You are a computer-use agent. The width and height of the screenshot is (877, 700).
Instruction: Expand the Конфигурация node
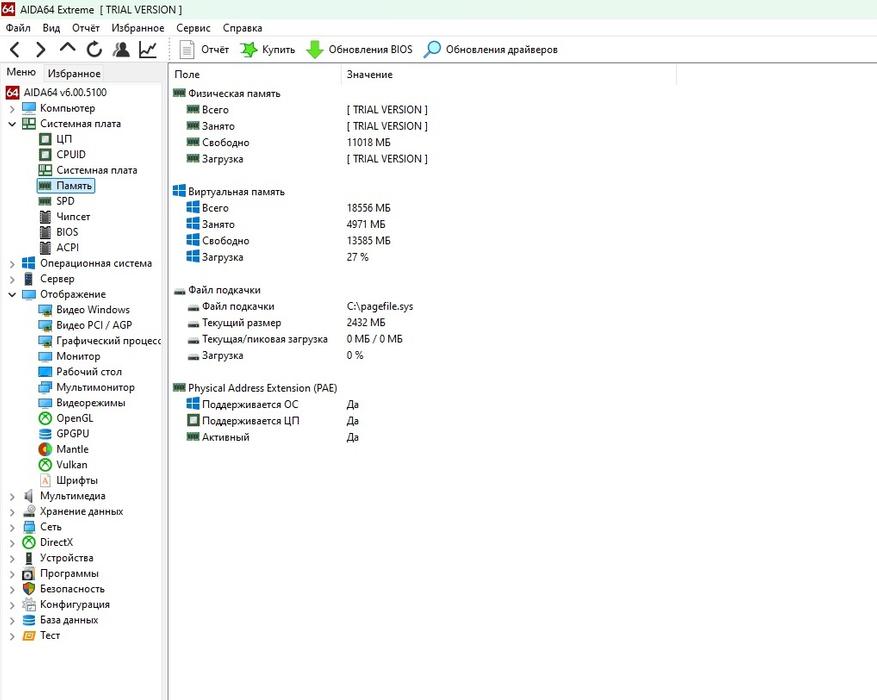(12, 604)
